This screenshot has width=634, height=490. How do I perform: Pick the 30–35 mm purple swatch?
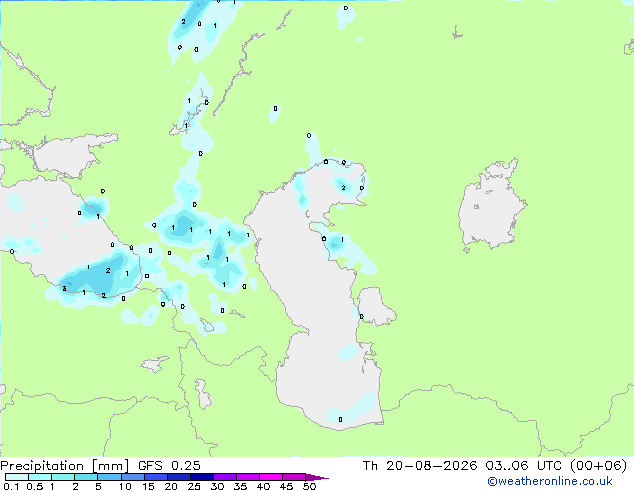point(225,477)
